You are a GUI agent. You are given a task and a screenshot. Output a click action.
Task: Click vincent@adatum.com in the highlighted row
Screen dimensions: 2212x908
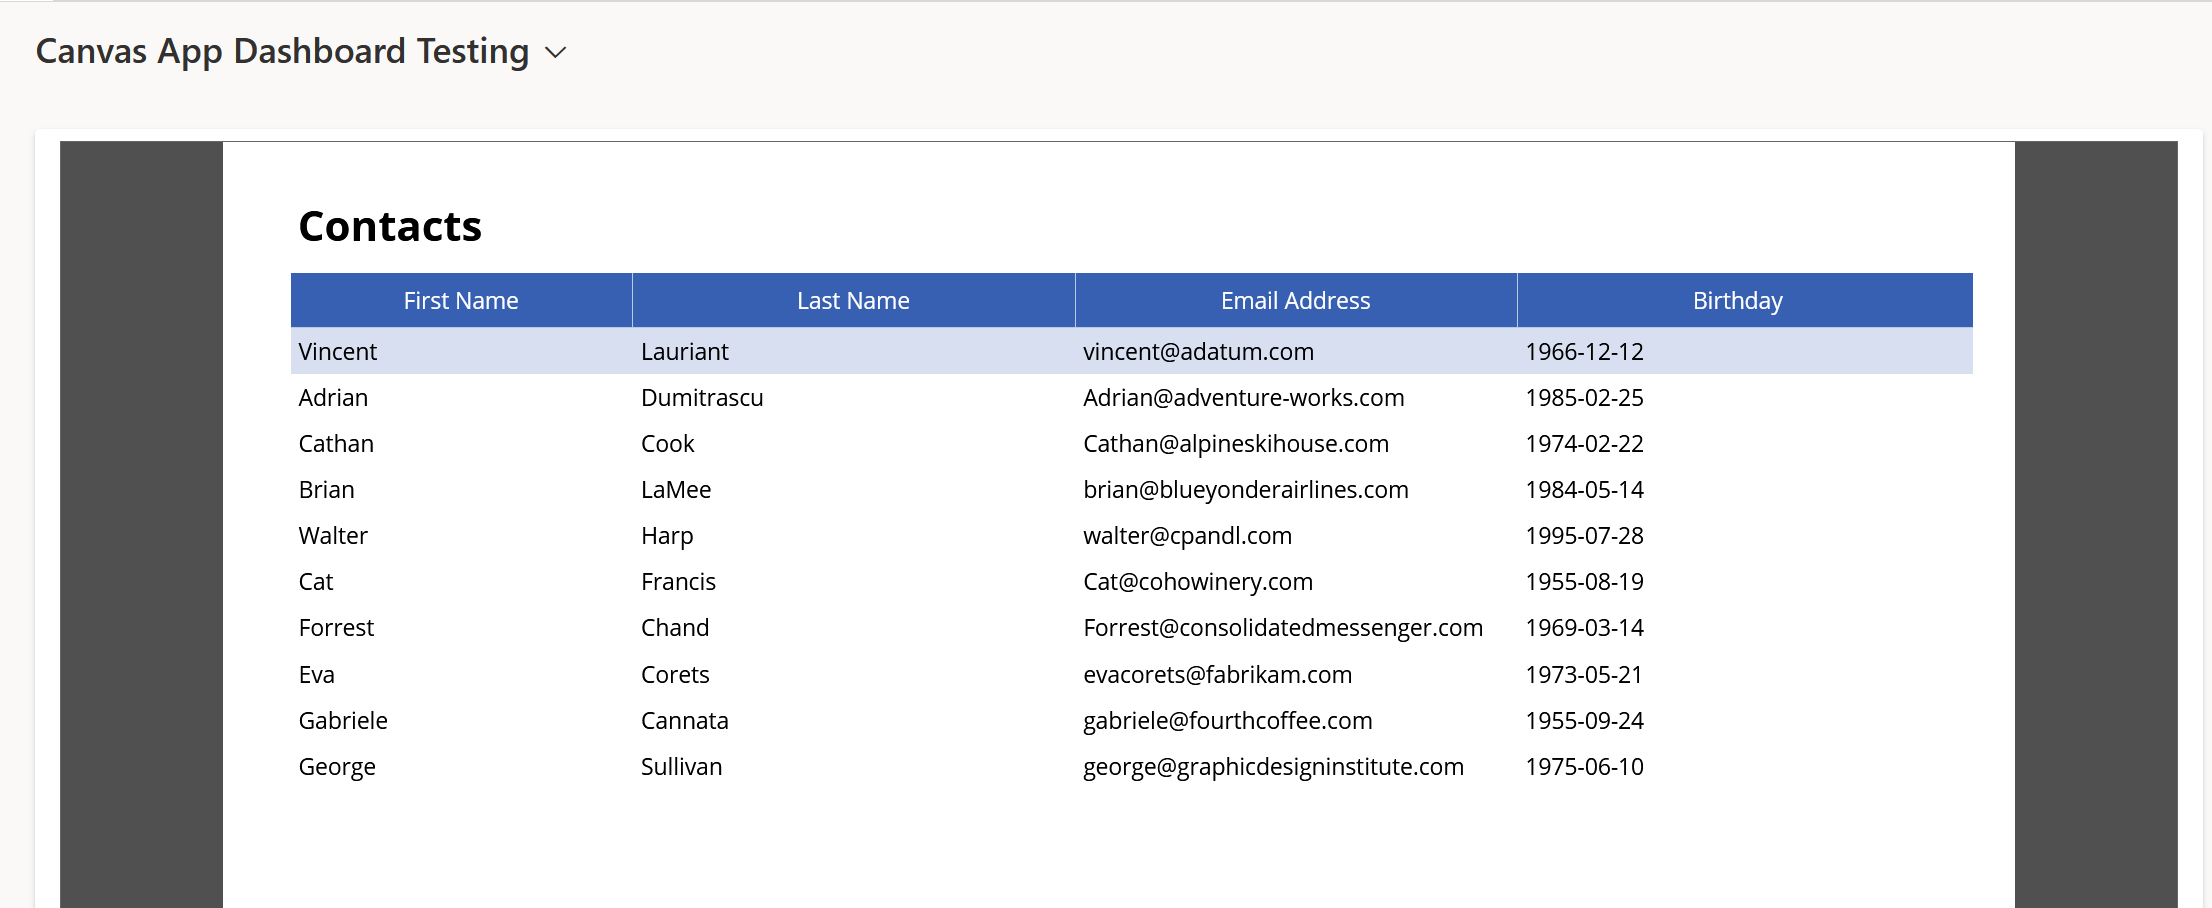tap(1198, 351)
